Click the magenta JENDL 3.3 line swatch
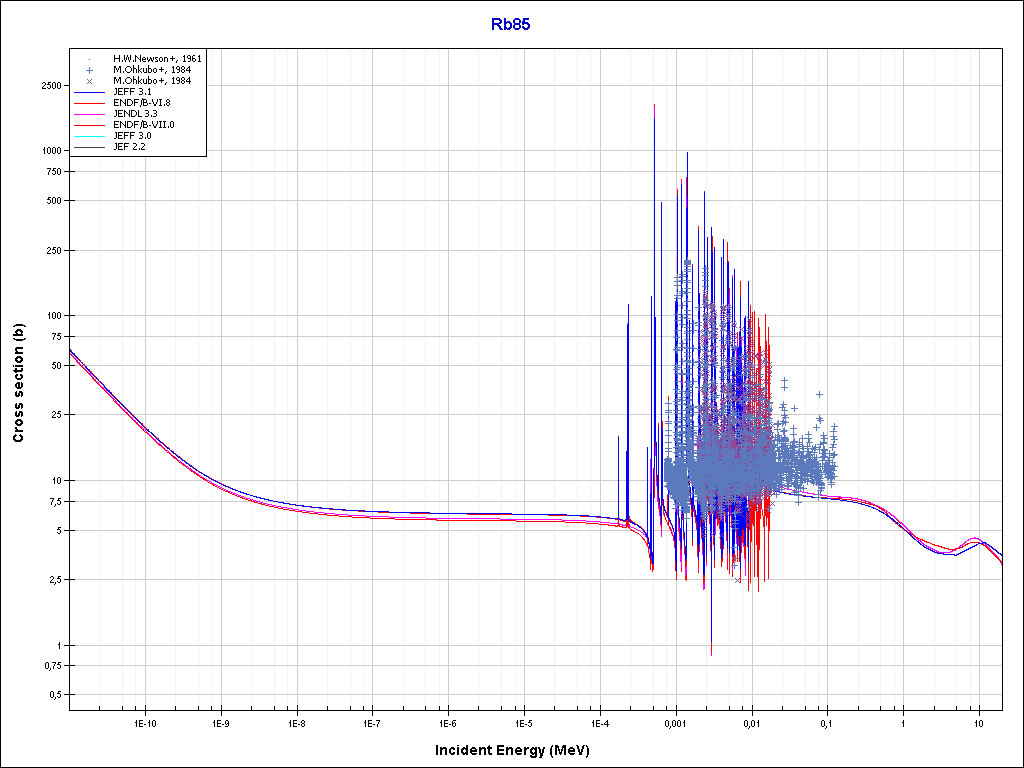 90,114
